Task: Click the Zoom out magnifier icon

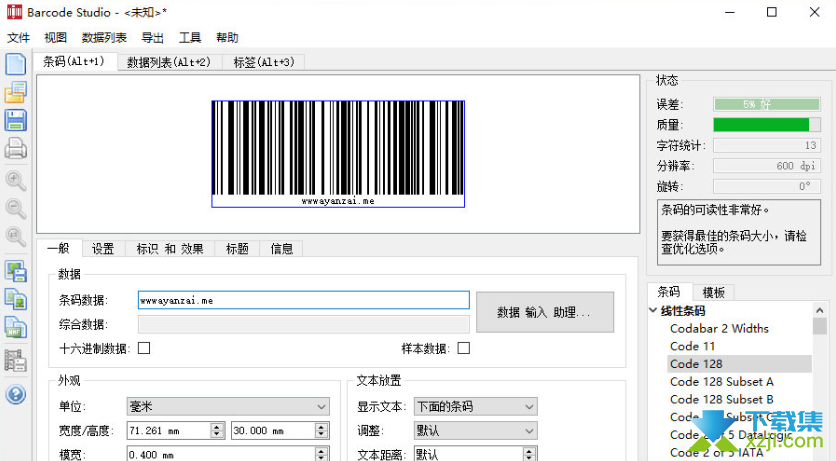Action: pos(15,208)
